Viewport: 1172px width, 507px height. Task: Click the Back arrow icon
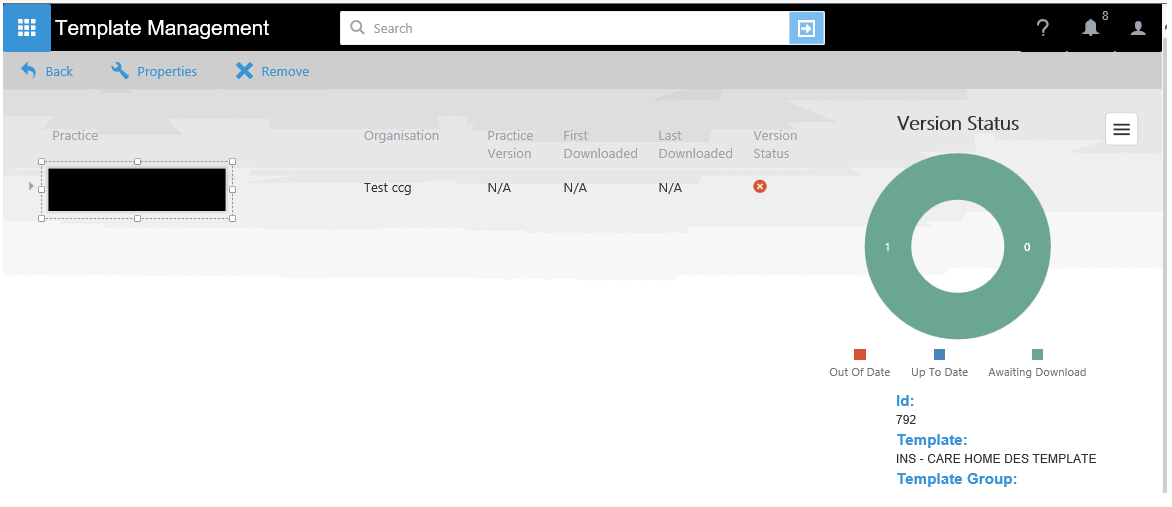(29, 71)
